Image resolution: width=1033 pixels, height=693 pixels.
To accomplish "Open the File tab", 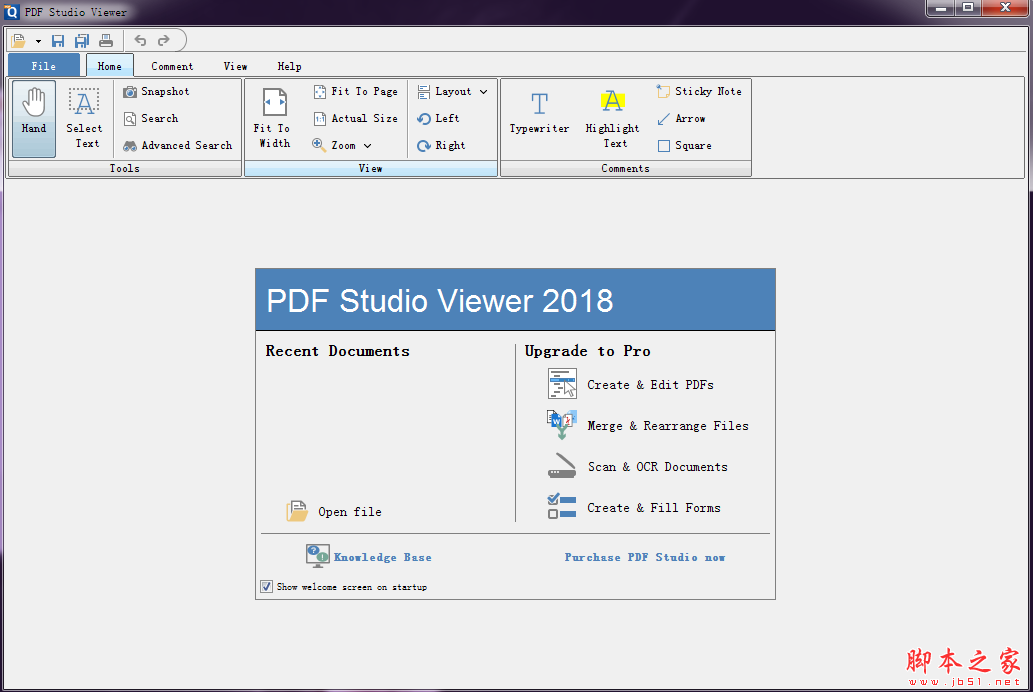I will click(44, 66).
